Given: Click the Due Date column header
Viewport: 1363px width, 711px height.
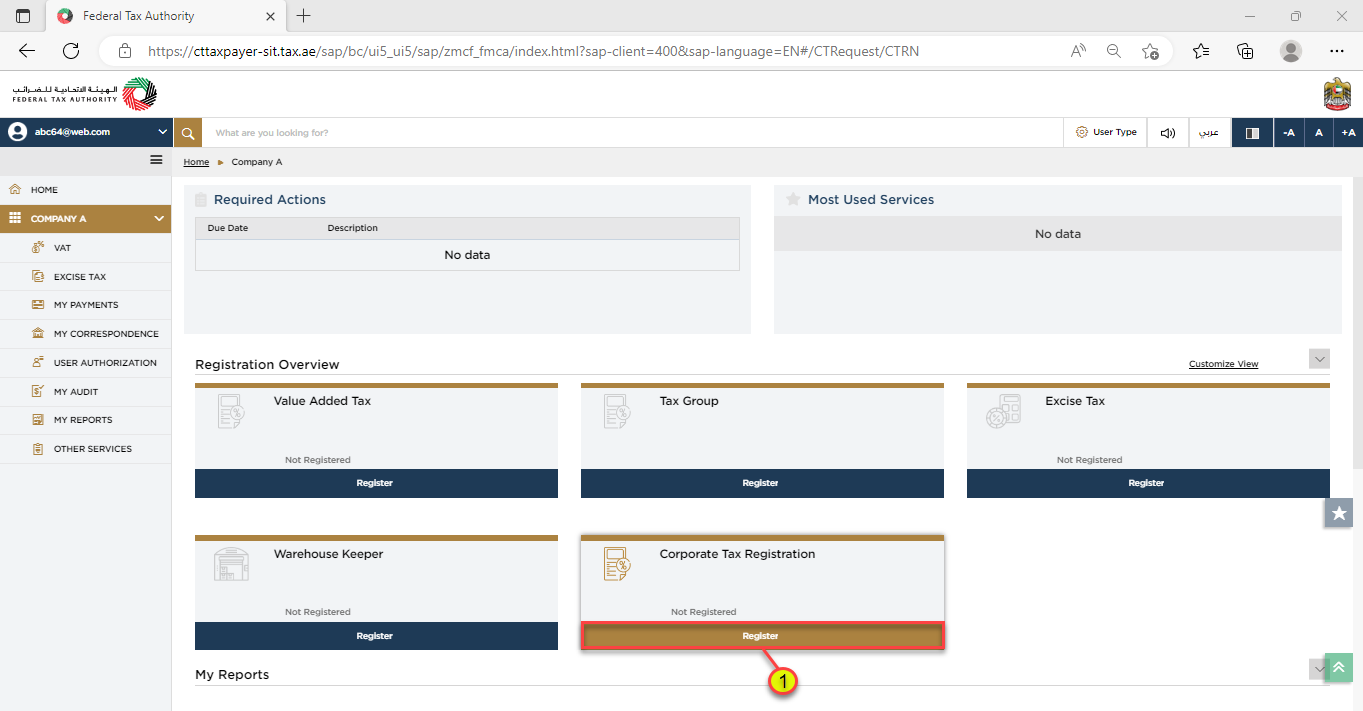Looking at the screenshot, I should [228, 228].
